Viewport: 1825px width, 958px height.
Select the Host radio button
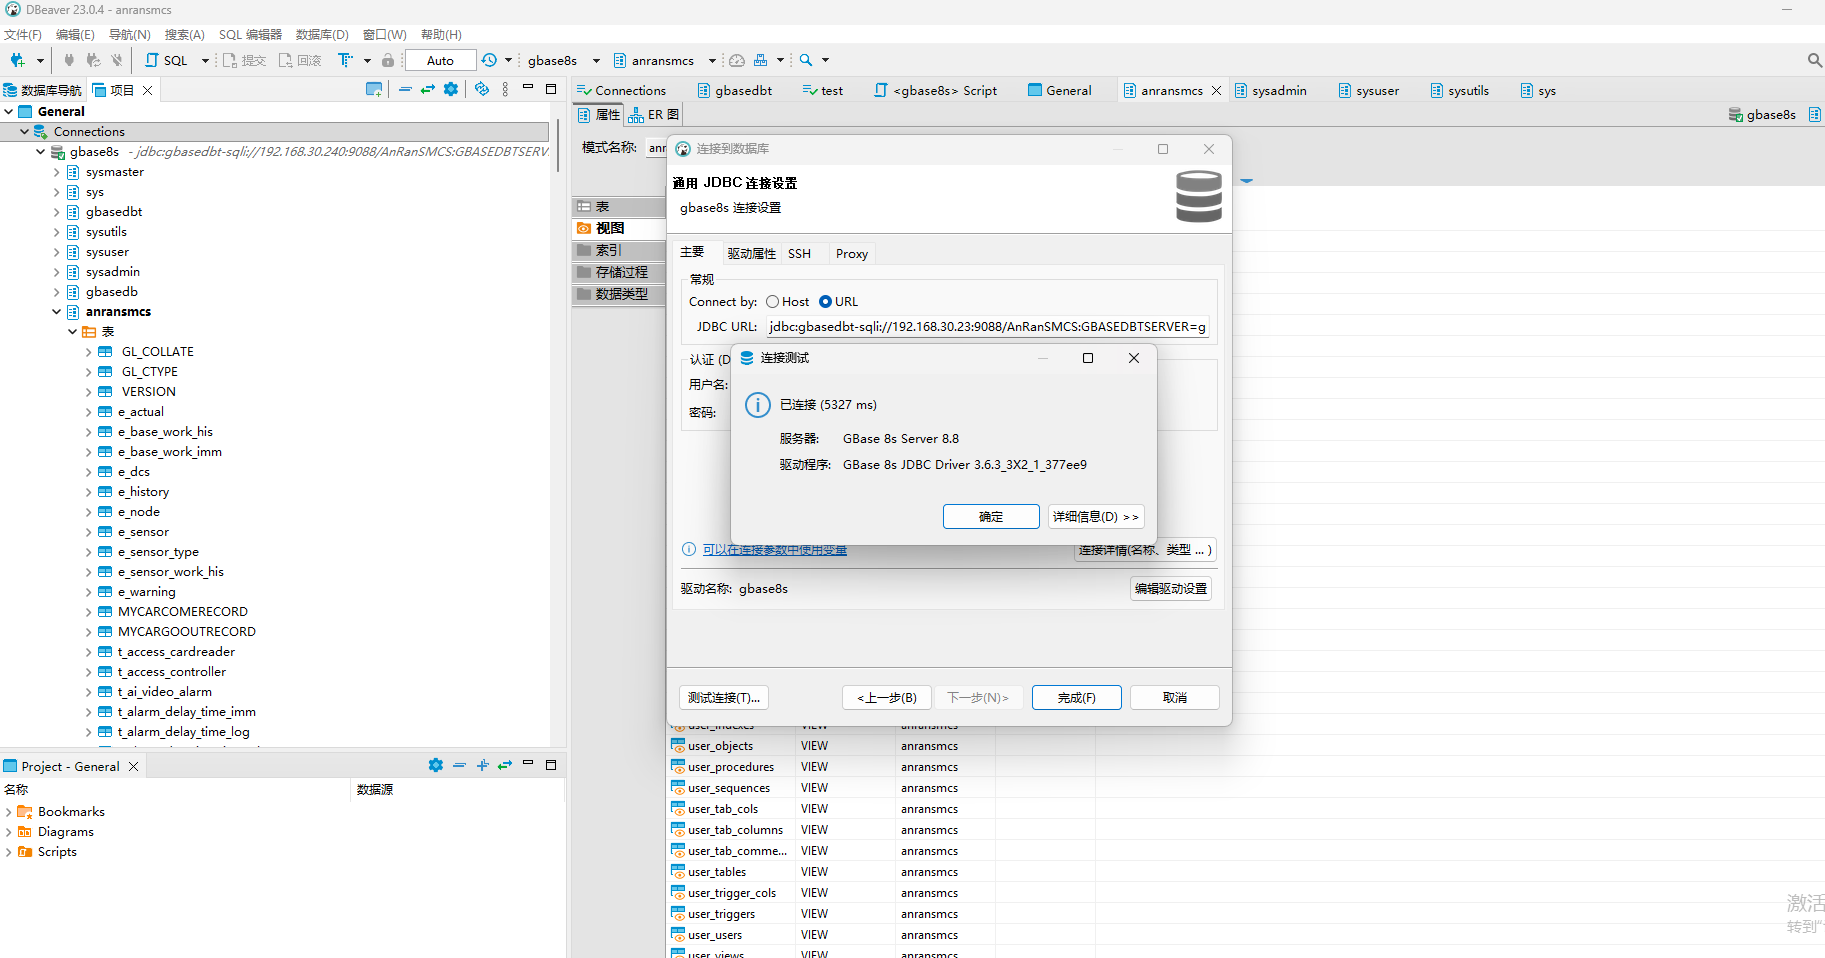(772, 302)
